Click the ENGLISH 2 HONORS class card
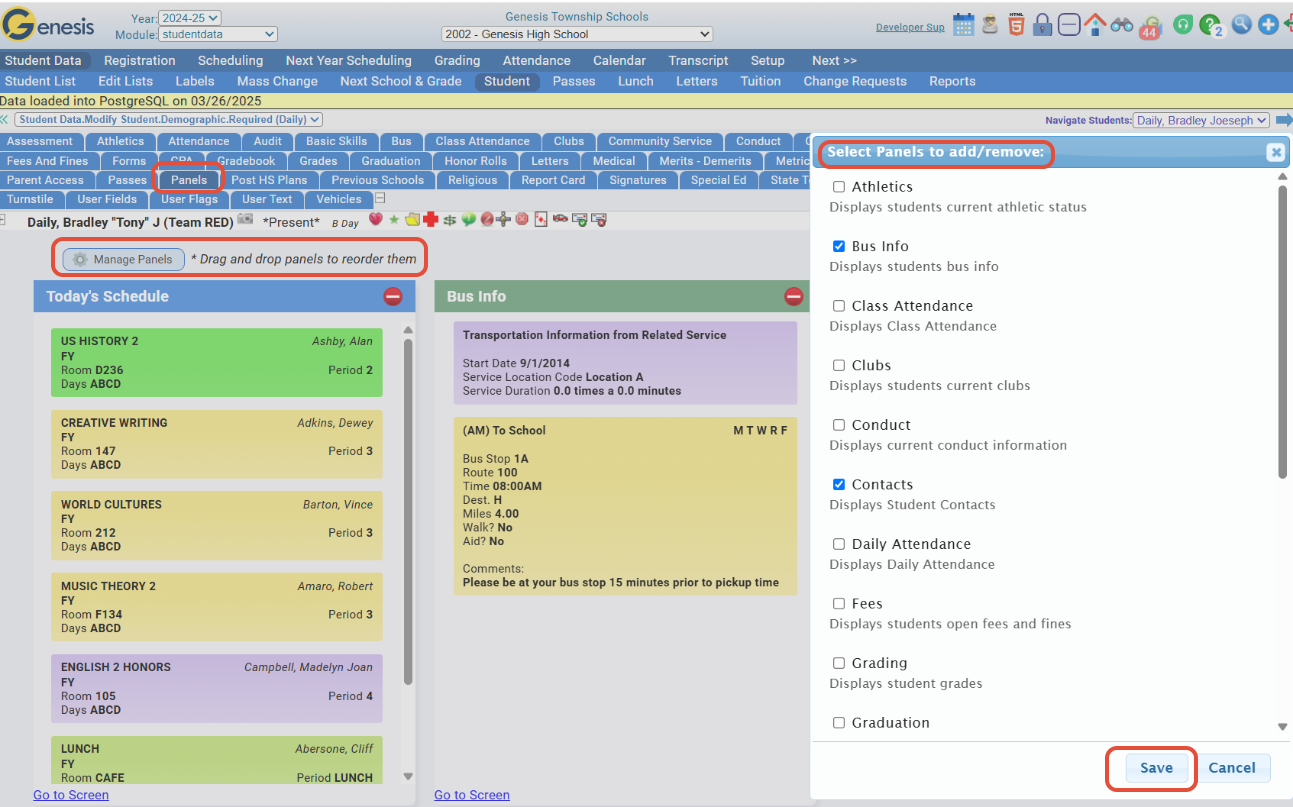This screenshot has width=1293, height=807. (216, 688)
